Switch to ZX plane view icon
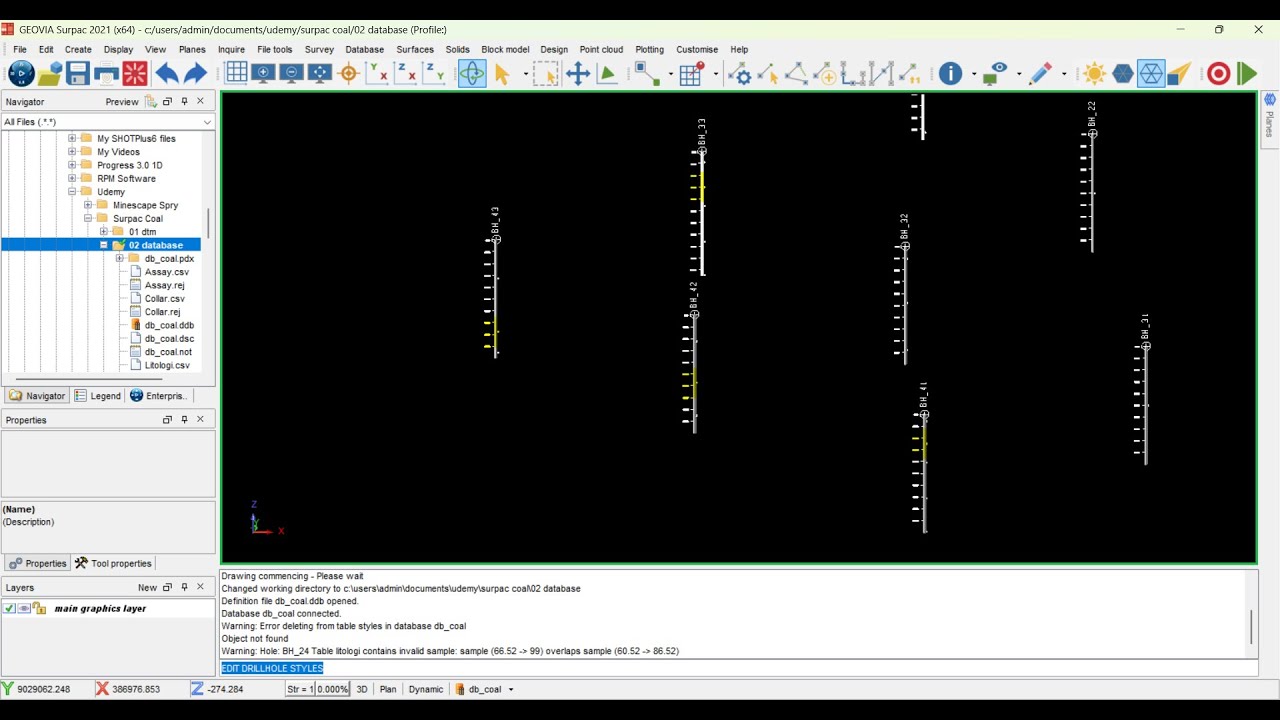This screenshot has width=1280, height=720. click(405, 73)
